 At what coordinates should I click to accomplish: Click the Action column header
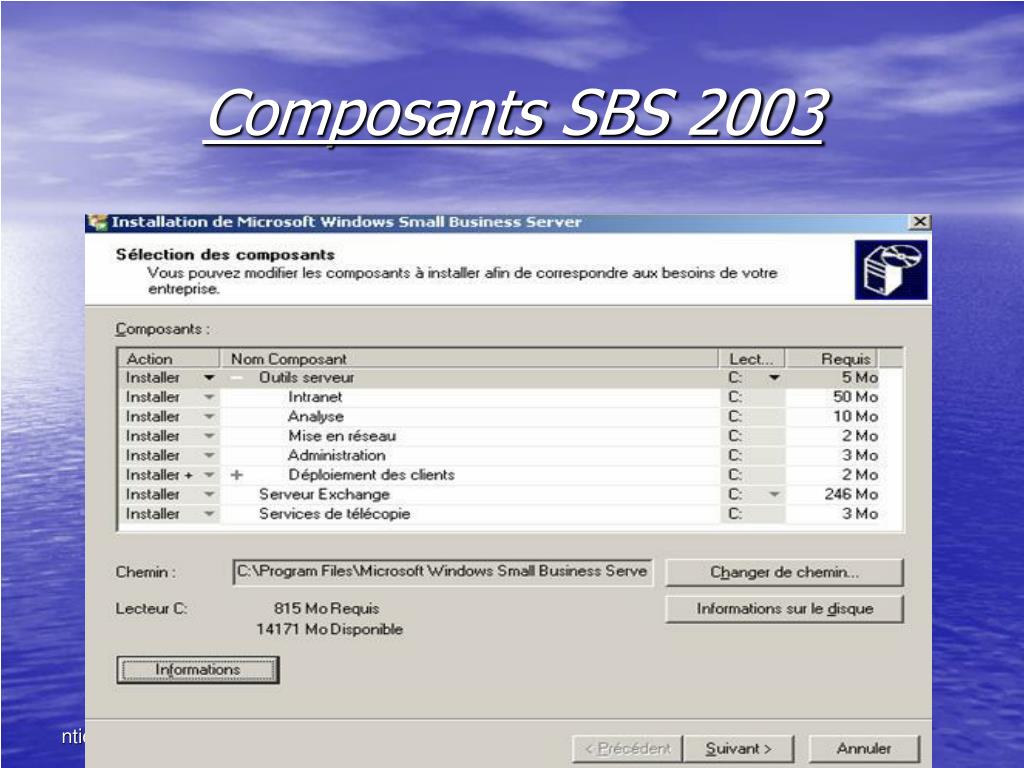click(x=168, y=359)
